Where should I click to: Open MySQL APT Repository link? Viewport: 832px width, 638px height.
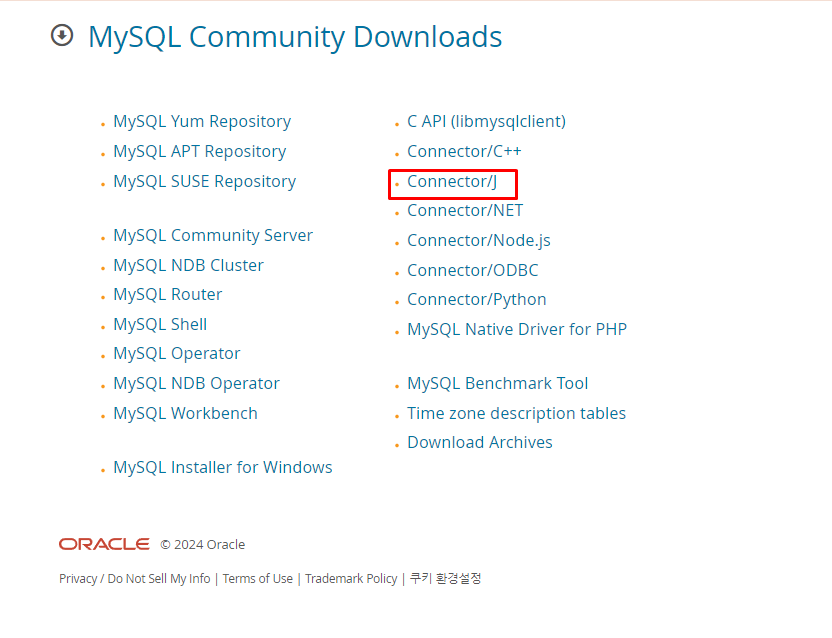[x=200, y=152]
